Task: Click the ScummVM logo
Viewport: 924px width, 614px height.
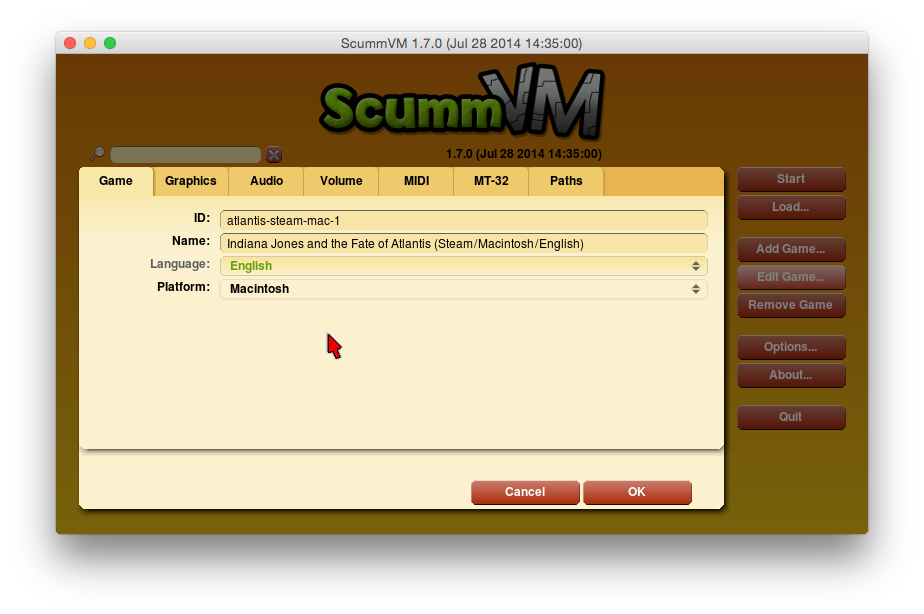Action: tap(463, 101)
